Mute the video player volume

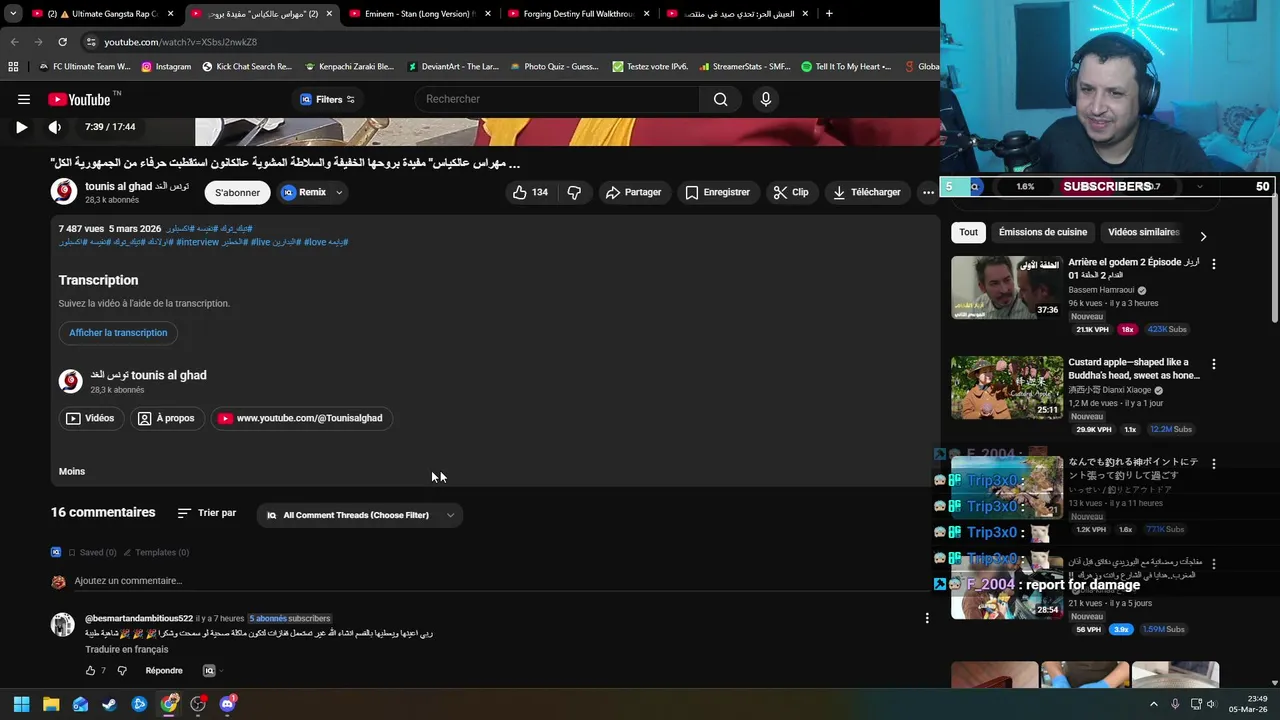[x=55, y=127]
